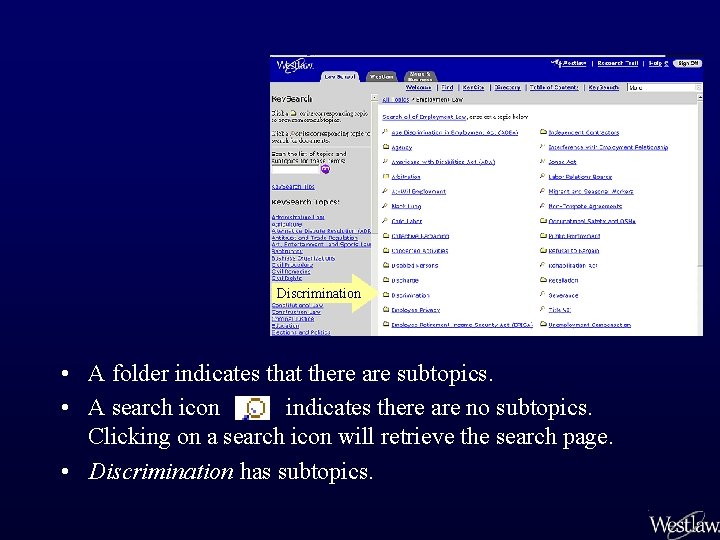Click the Sign Off button

pyautogui.click(x=687, y=63)
